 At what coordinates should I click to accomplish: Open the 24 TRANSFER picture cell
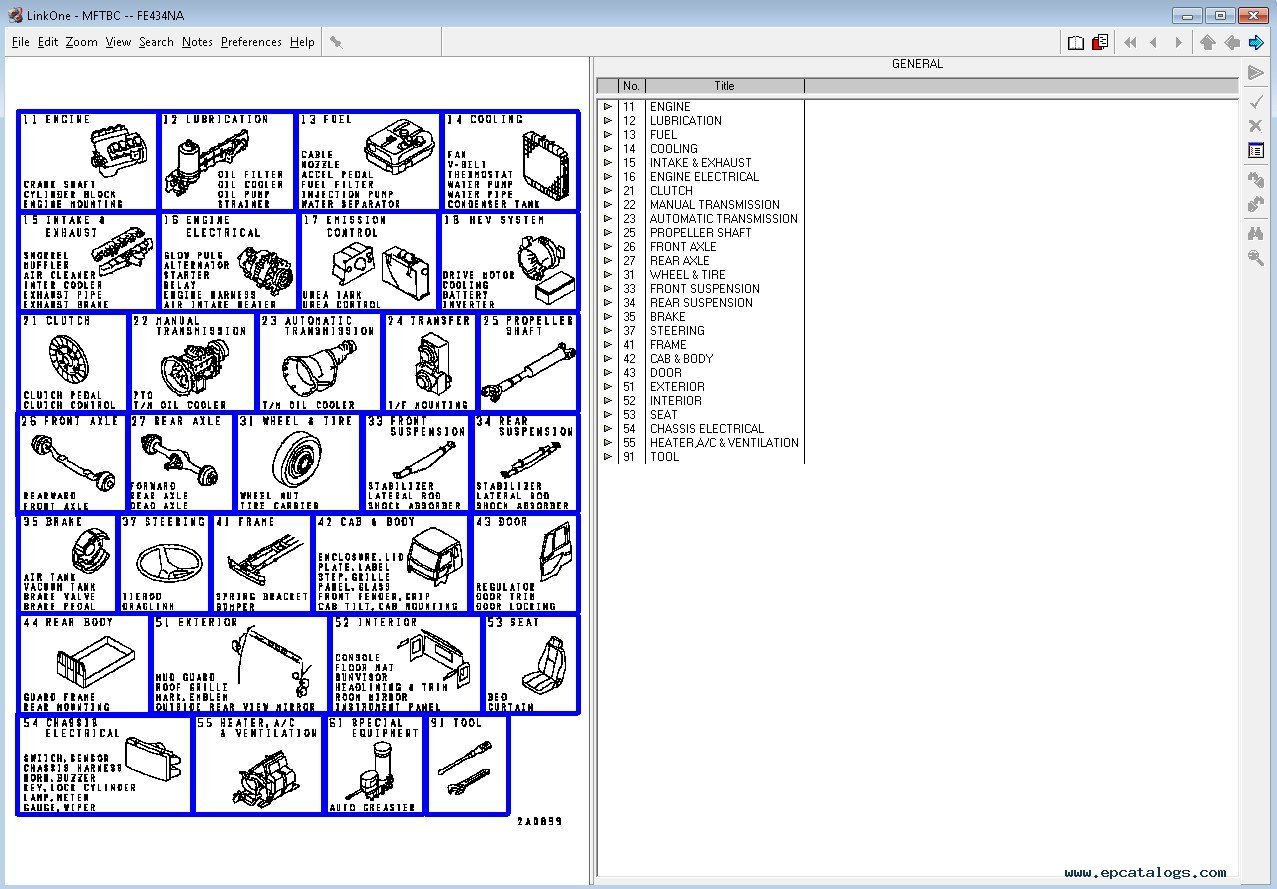[430, 362]
